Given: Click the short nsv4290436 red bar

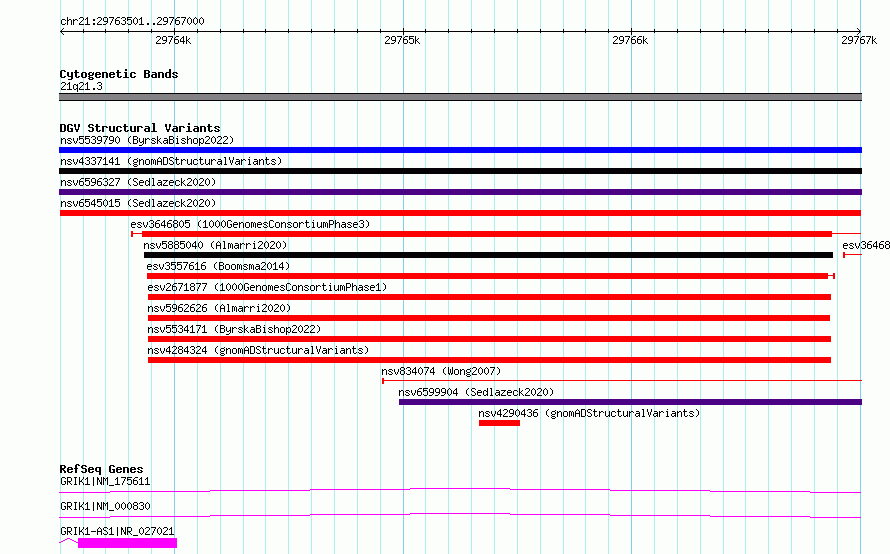Looking at the screenshot, I should click(x=499, y=423).
